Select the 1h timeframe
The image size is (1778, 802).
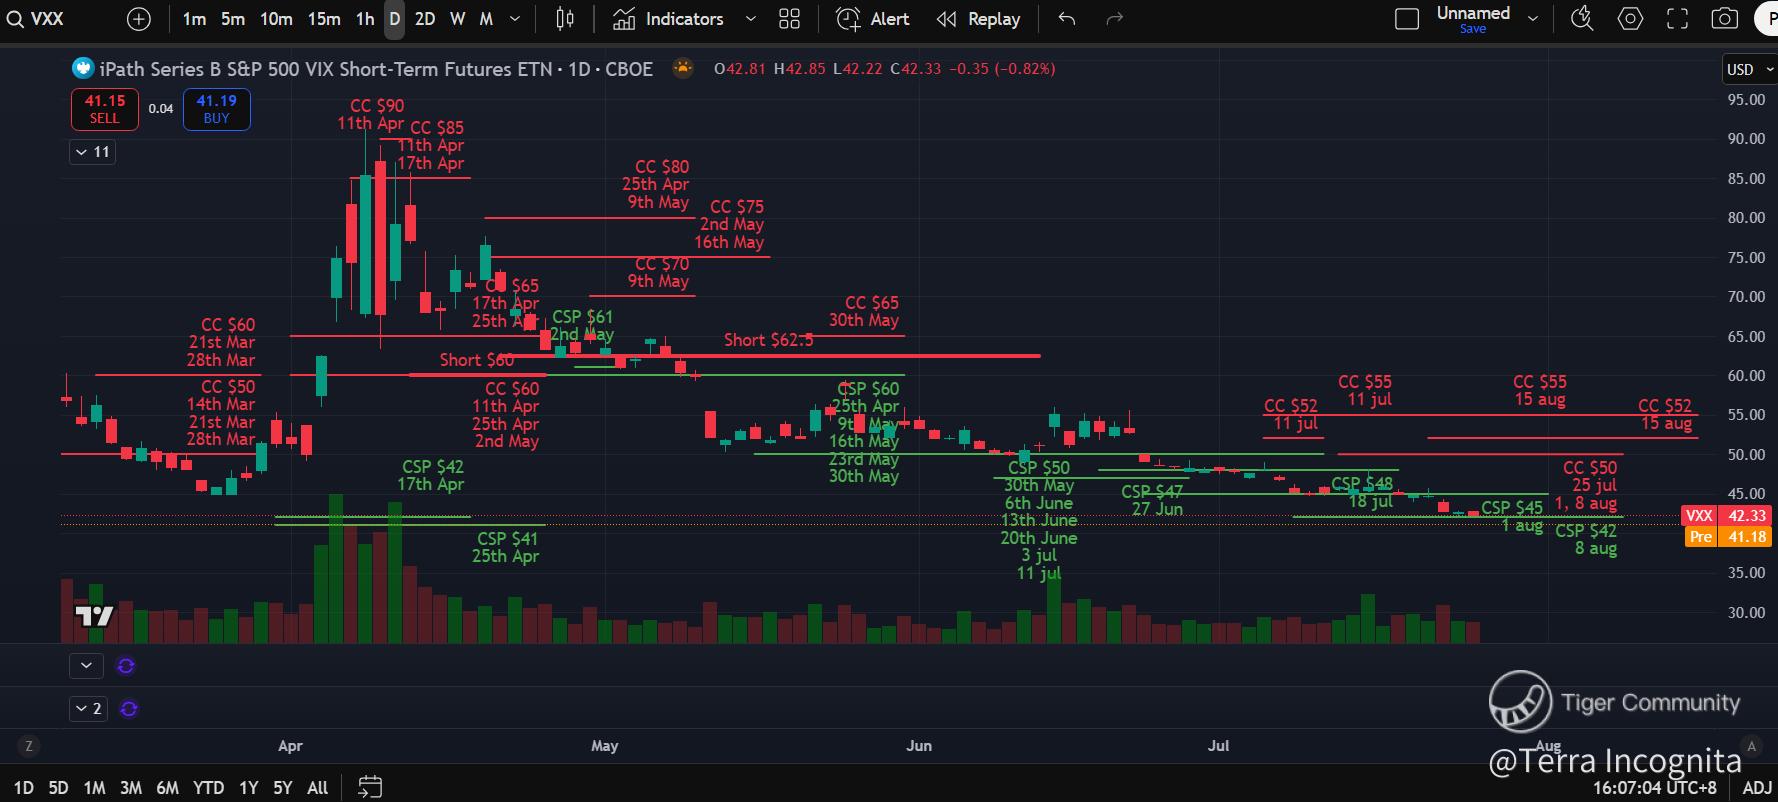click(365, 19)
